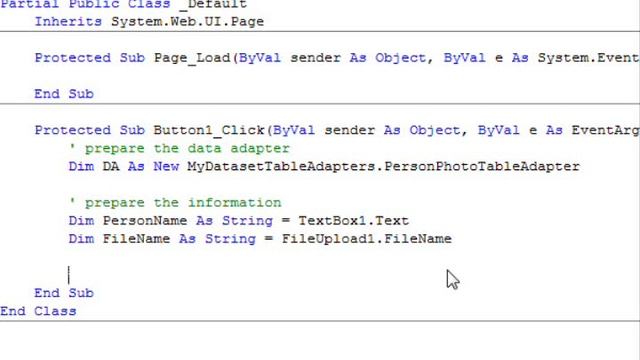Screen dimensions: 640x360
Task: Click End Sub after Page_Load
Action: [64, 94]
